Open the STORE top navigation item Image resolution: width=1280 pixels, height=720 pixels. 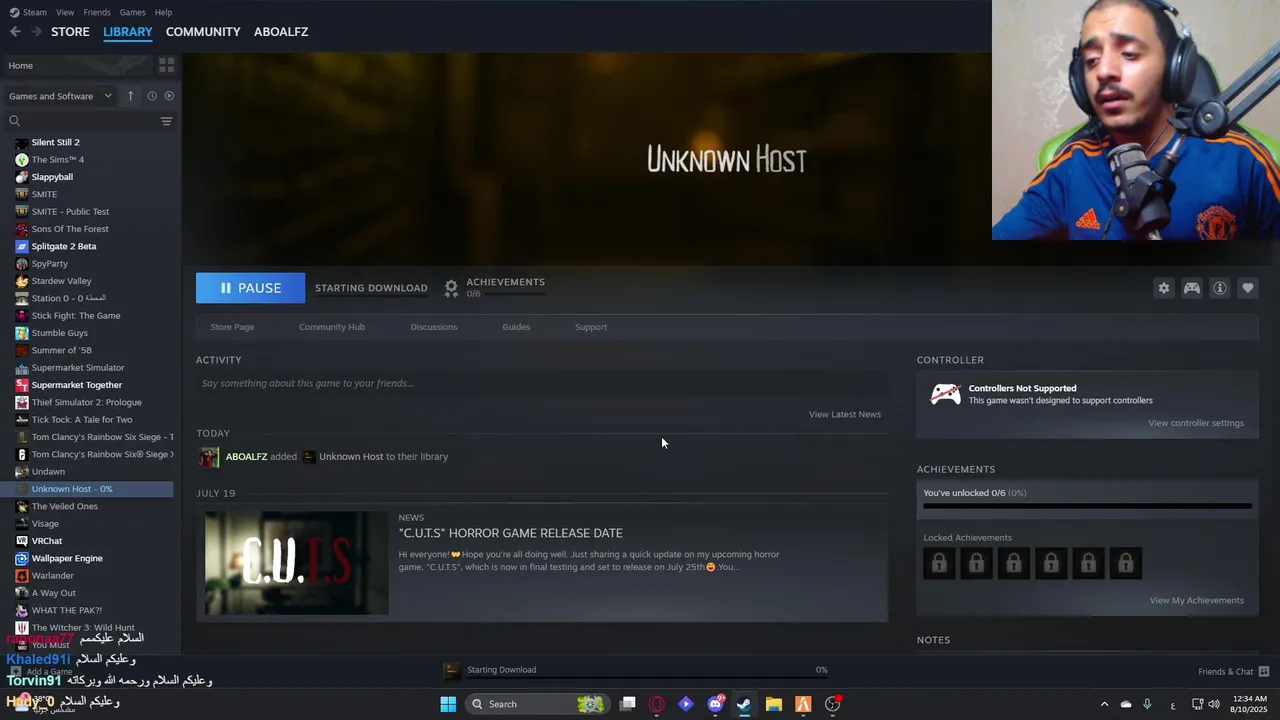coord(70,32)
